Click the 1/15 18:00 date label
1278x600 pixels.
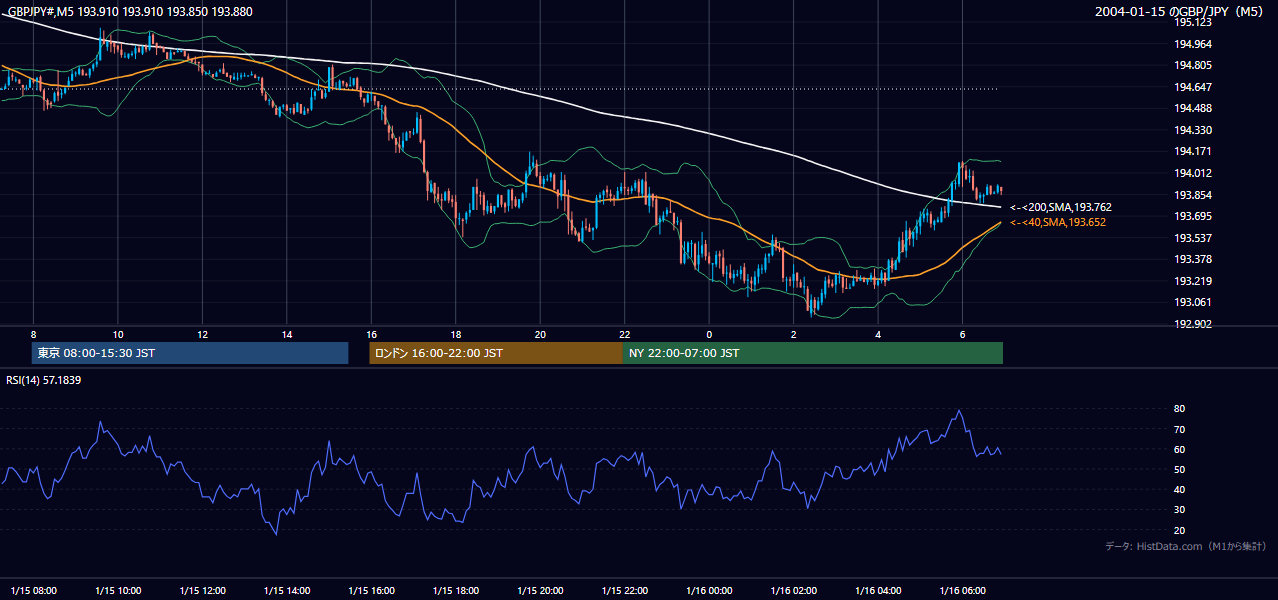tap(456, 590)
